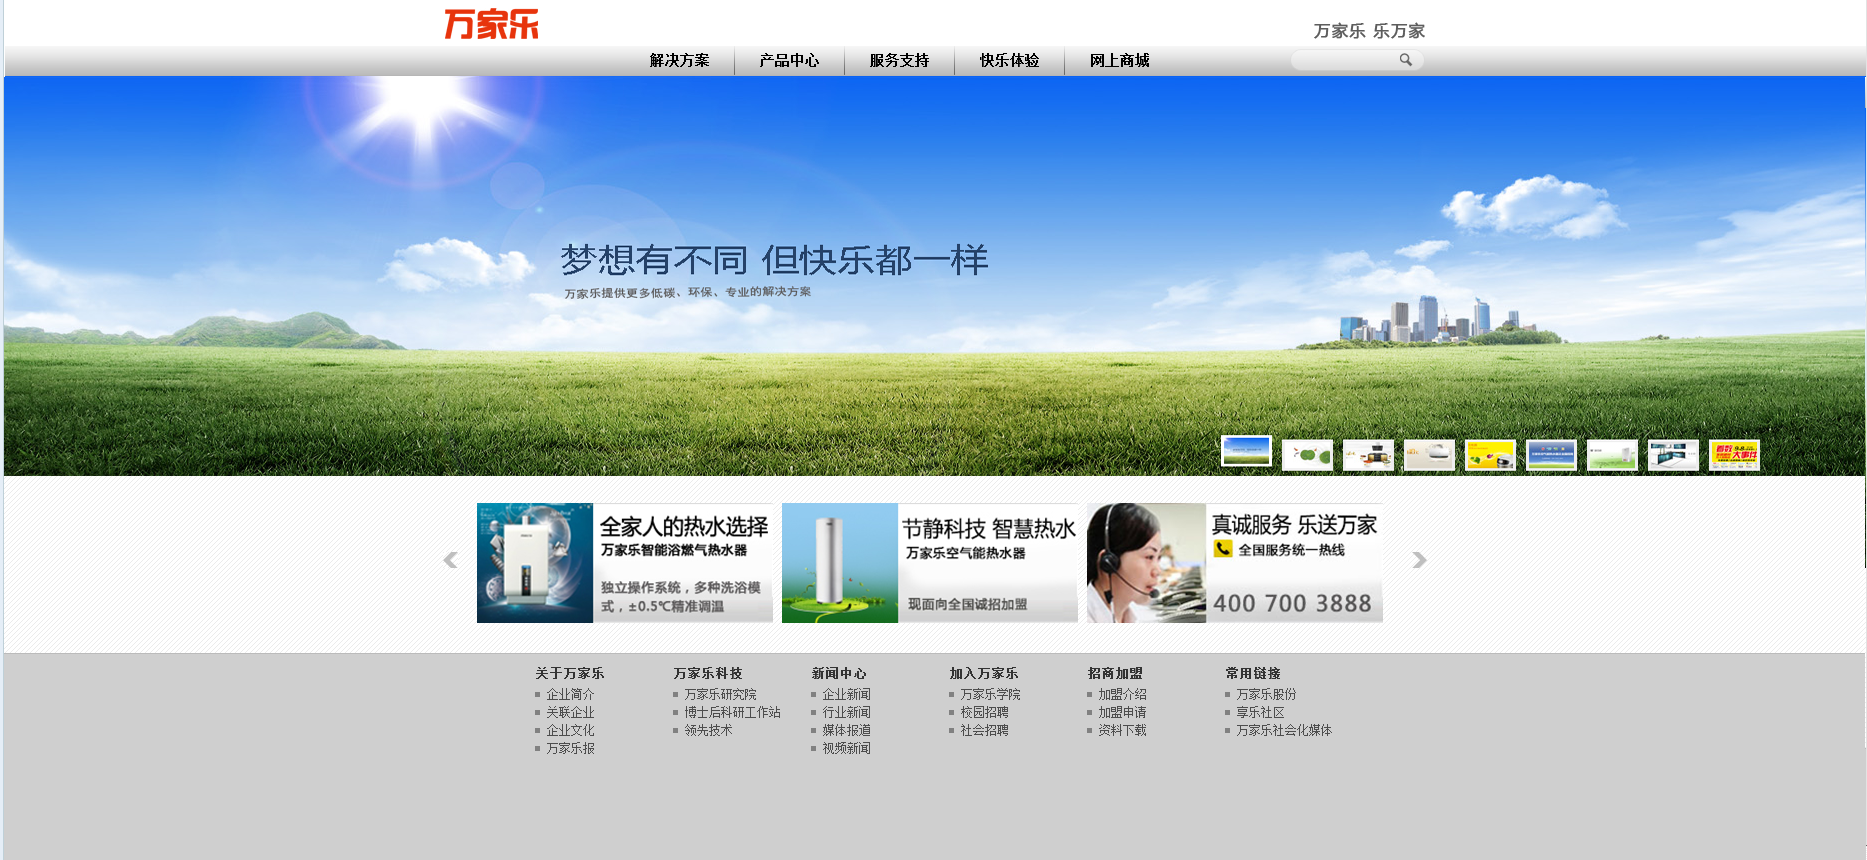The image size is (1867, 860).
Task: Open the 校园招聘 footer link
Action: [984, 712]
